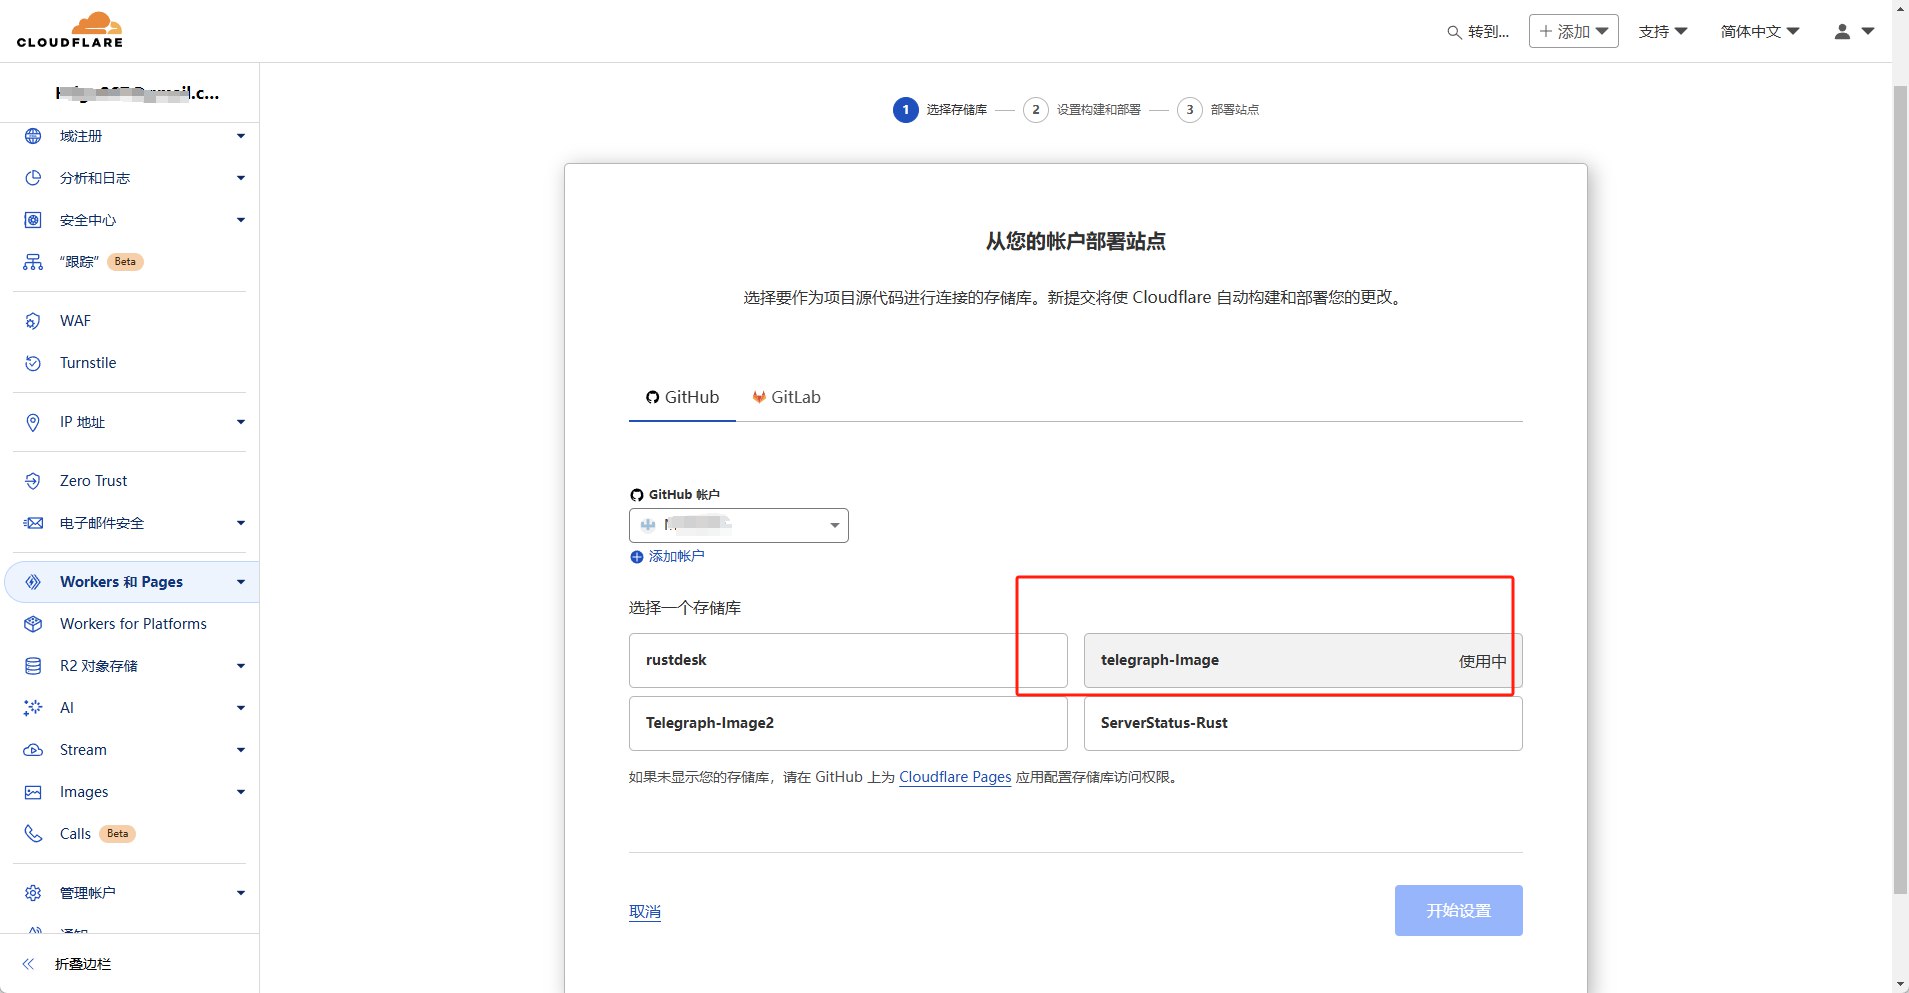Screen dimensions: 1909x993
Task: Click the Images picture icon
Action: point(33,792)
